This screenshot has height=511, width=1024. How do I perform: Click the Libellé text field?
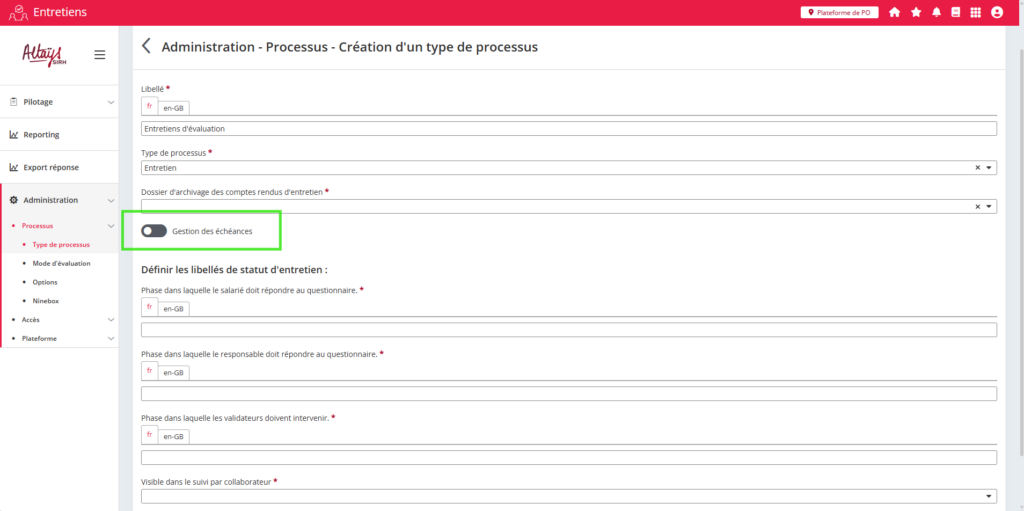click(x=568, y=128)
